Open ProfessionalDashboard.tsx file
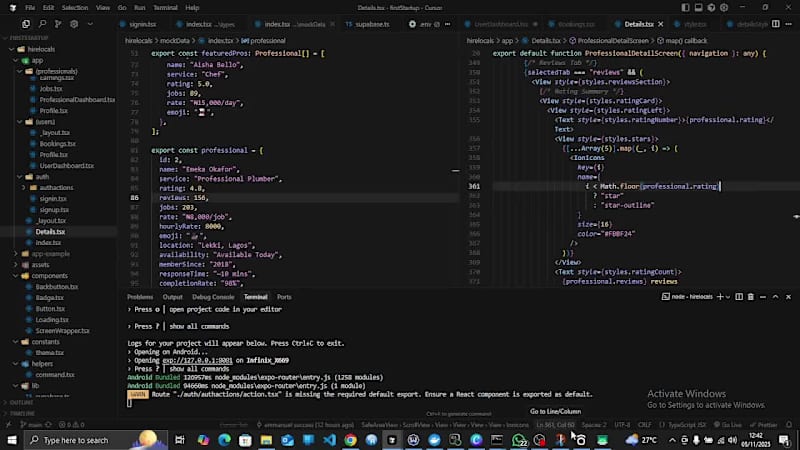This screenshot has height=450, width=800. click(77, 99)
